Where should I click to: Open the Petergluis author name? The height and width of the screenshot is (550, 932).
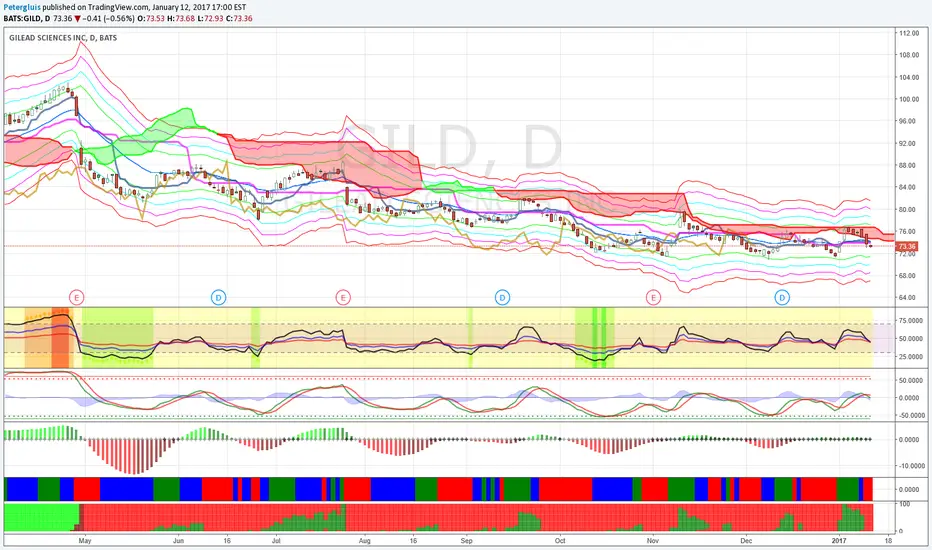[x=22, y=8]
